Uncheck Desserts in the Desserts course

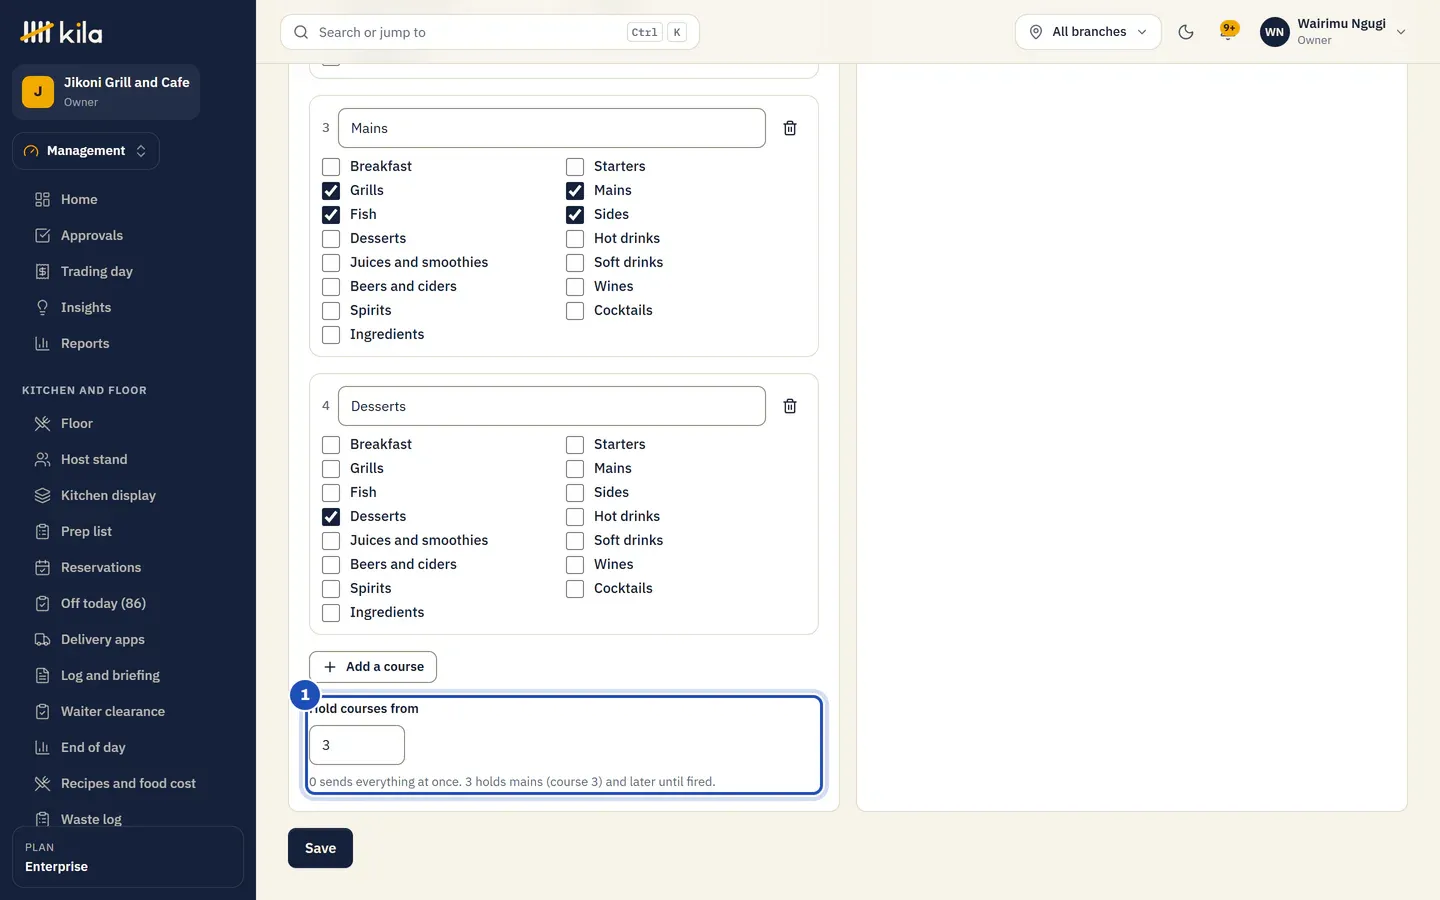point(331,516)
